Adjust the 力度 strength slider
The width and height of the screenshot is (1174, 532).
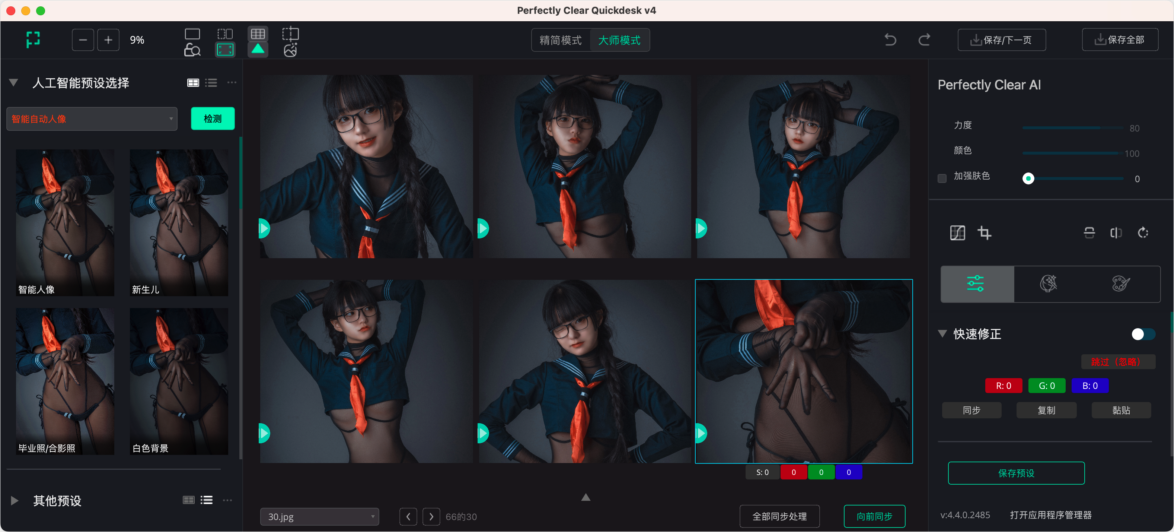pos(1073,128)
